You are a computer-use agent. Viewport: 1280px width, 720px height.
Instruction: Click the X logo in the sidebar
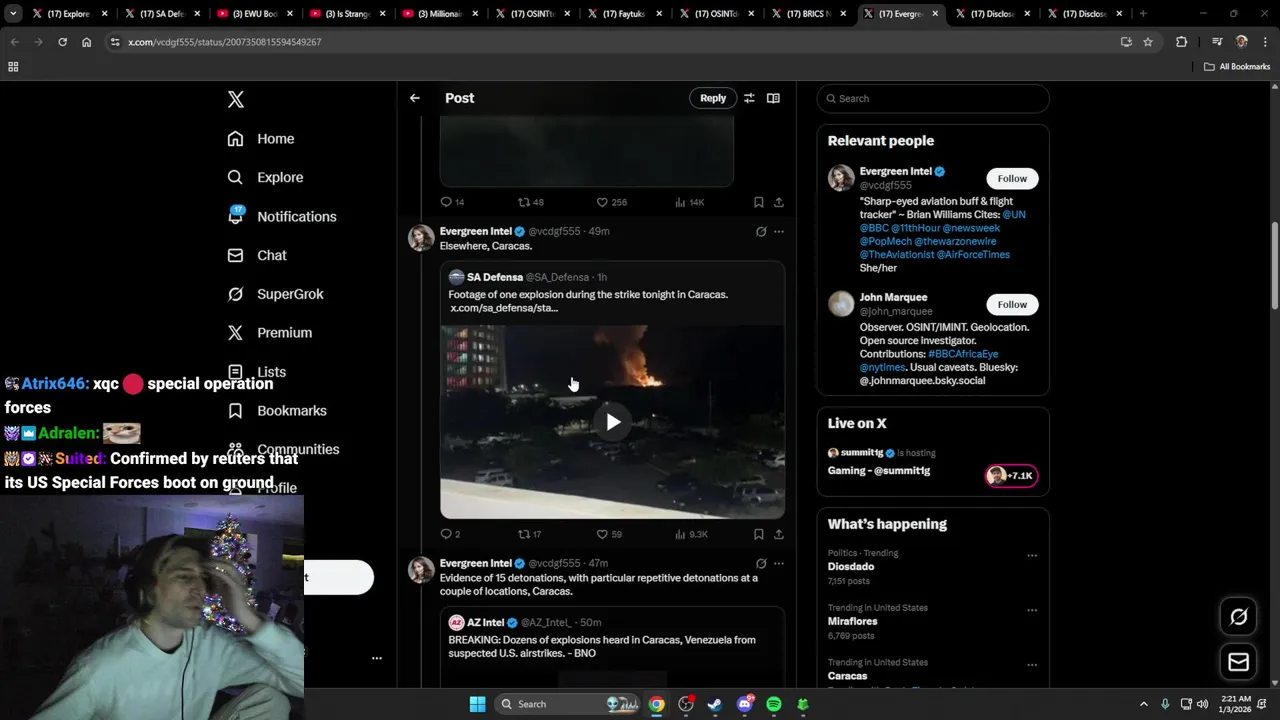click(236, 99)
